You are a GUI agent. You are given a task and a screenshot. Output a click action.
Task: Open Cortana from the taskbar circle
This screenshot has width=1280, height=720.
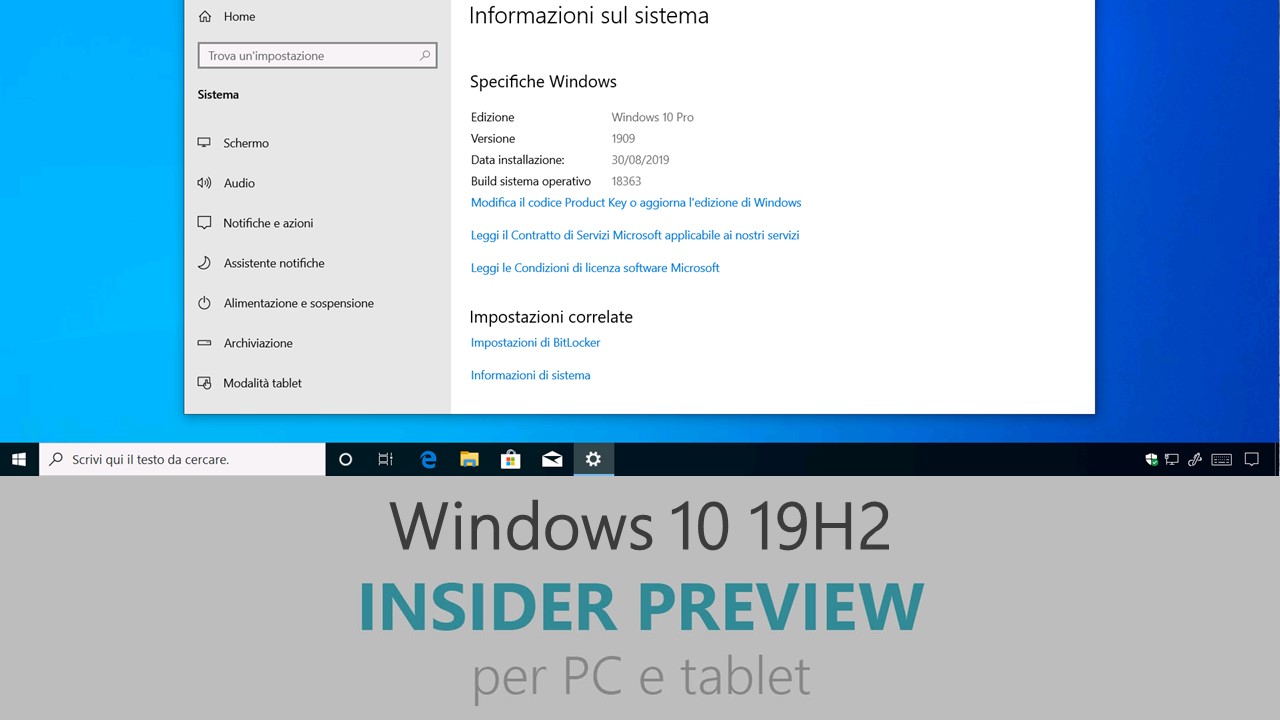tap(346, 459)
